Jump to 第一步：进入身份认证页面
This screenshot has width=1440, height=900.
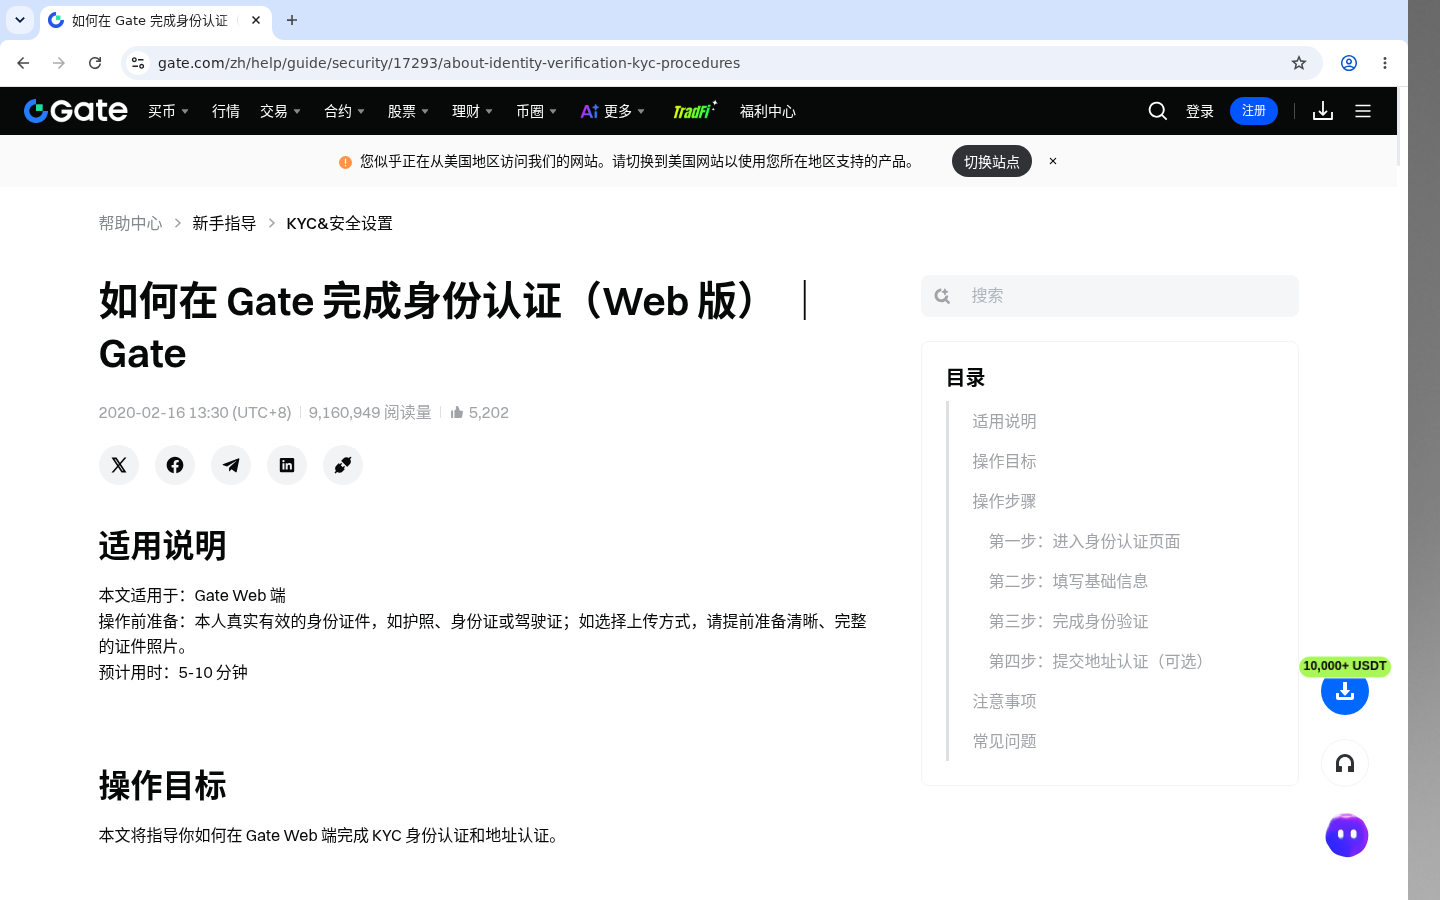1084,541
